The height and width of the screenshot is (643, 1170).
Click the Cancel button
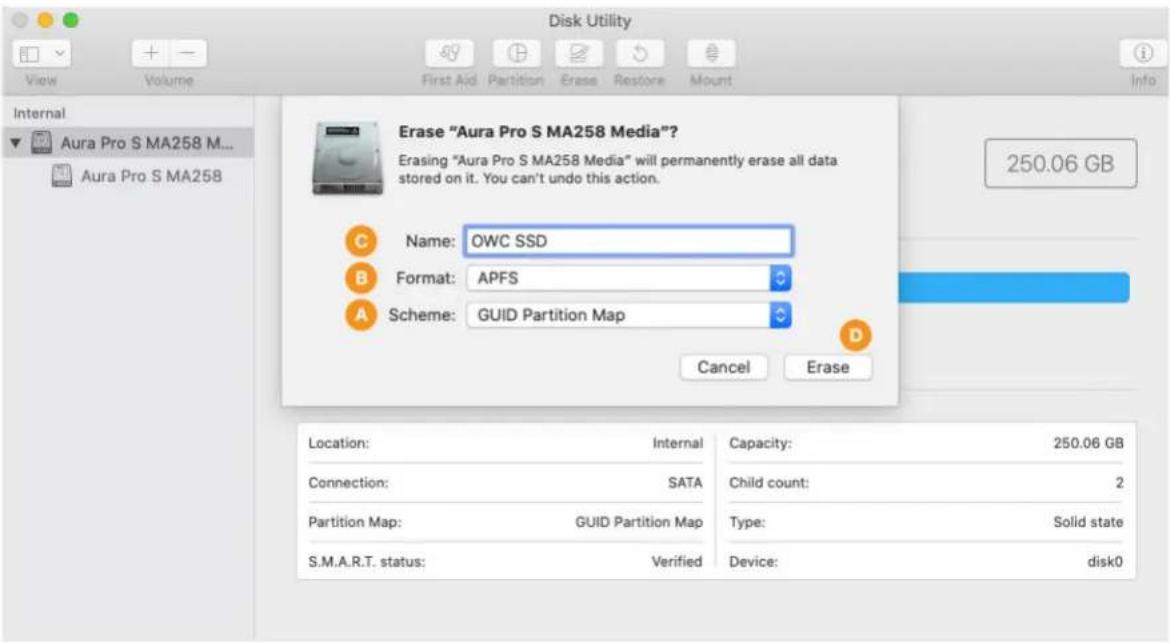pos(724,367)
